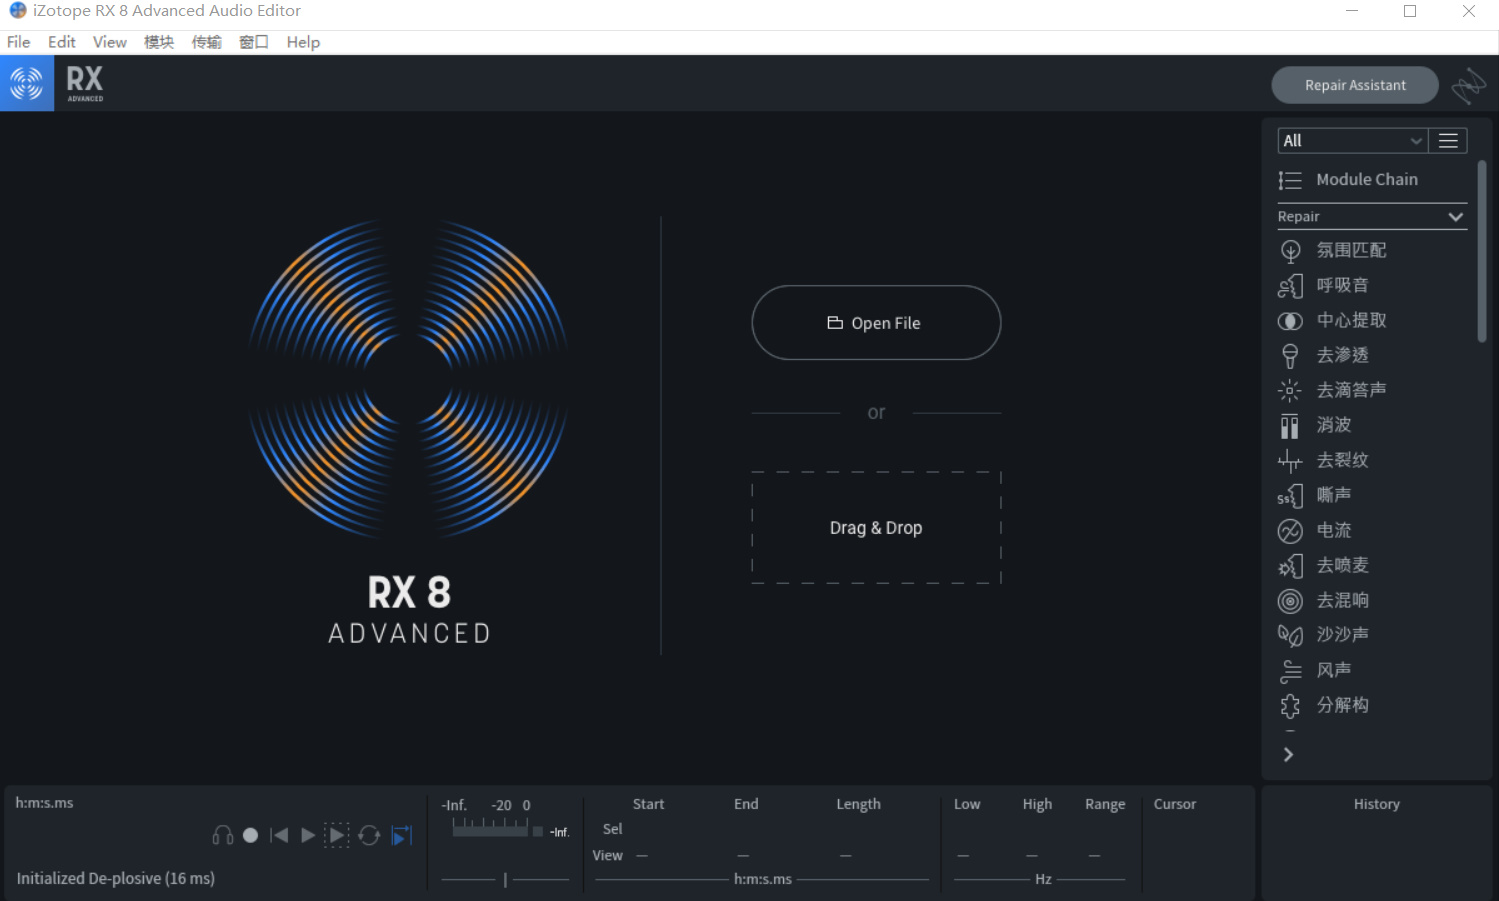Click the History panel header
Image resolution: width=1499 pixels, height=901 pixels.
click(x=1377, y=804)
